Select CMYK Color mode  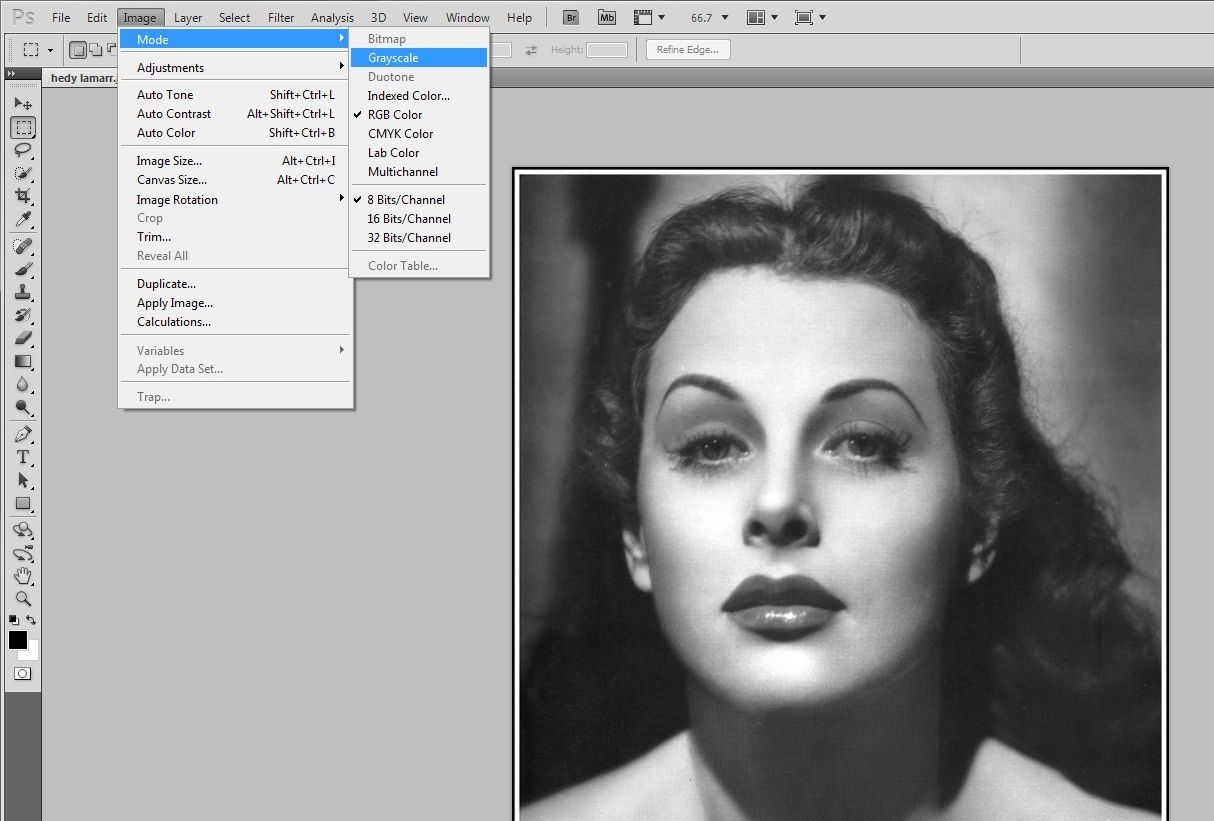[400, 134]
